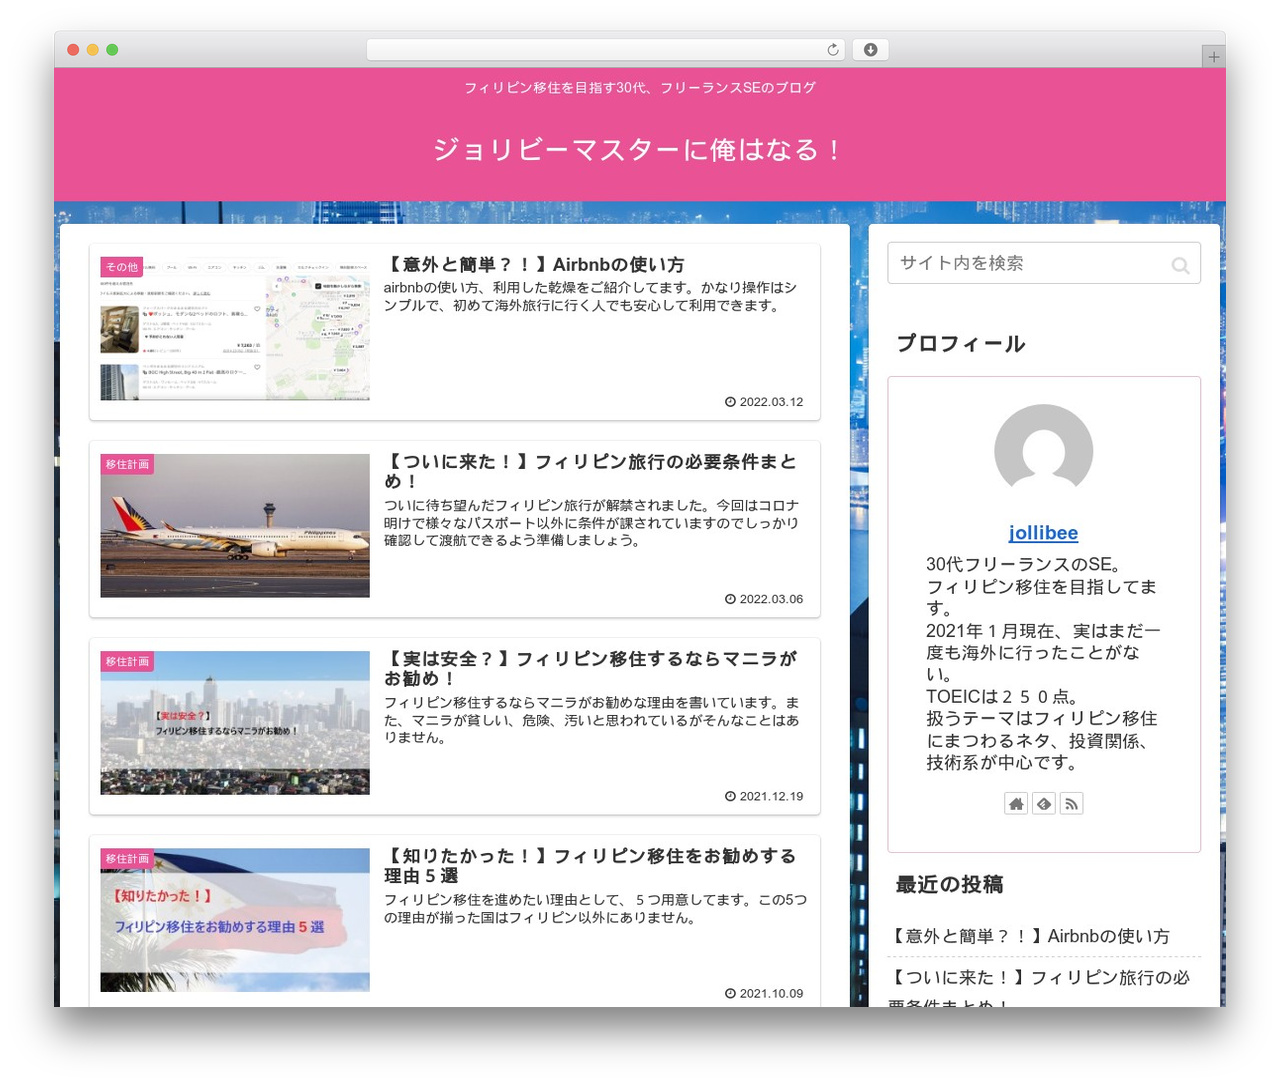Click the その他 category label on Airbnb post
This screenshot has width=1280, height=1084.
click(121, 267)
